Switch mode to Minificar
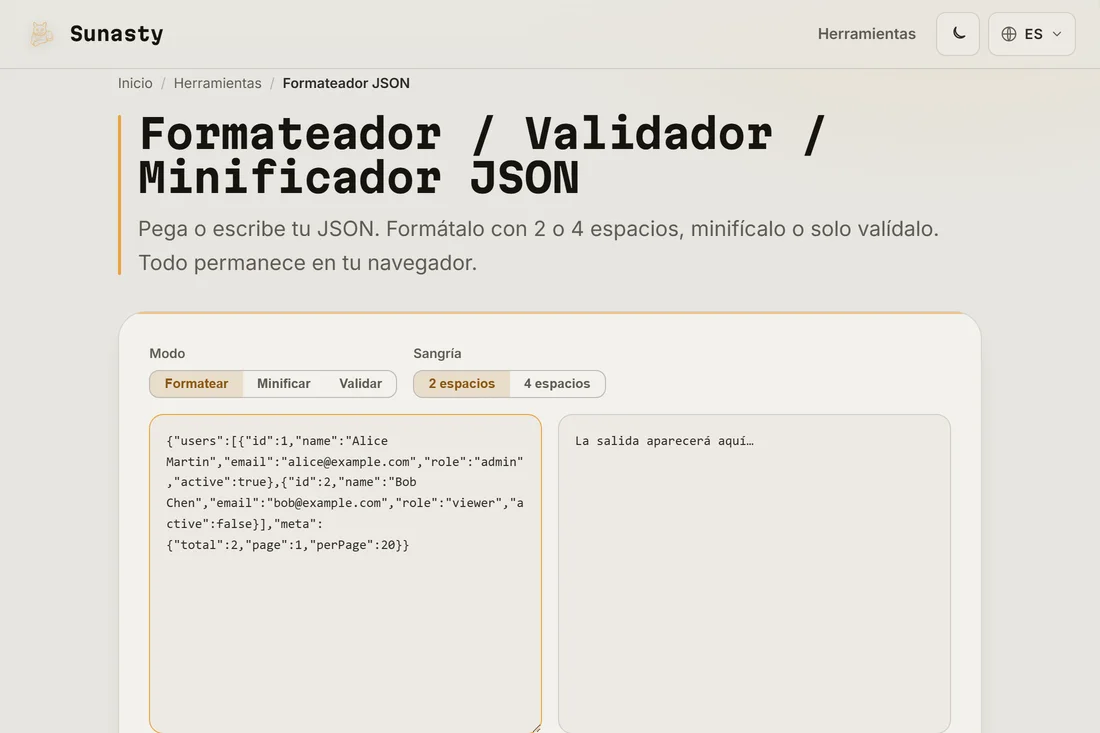The height and width of the screenshot is (733, 1100). (x=283, y=384)
